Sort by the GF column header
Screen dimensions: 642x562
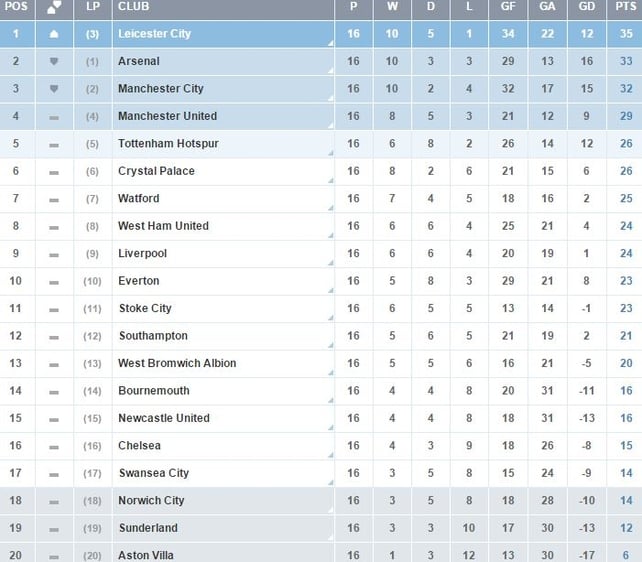pos(508,7)
